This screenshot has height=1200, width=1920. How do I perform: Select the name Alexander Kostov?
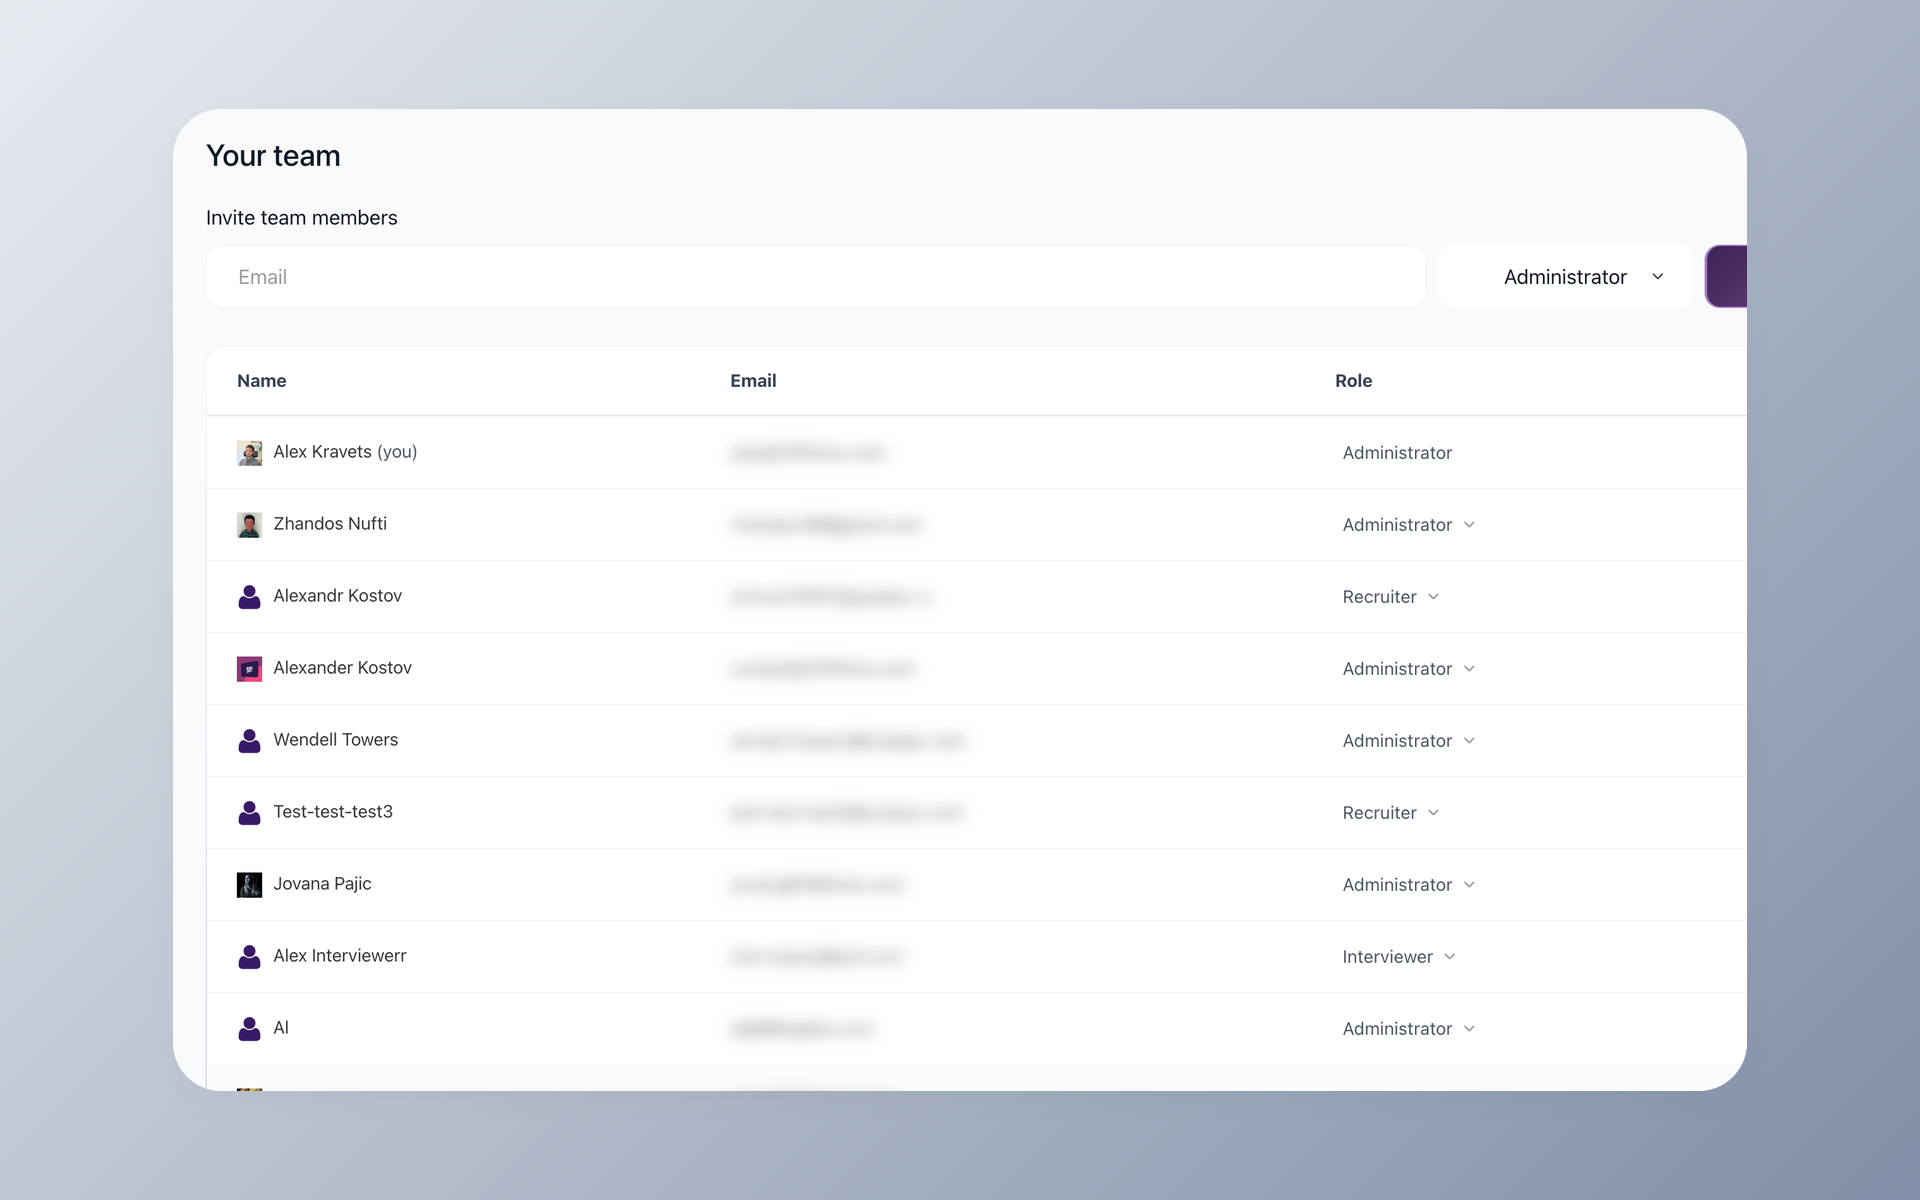(x=342, y=668)
